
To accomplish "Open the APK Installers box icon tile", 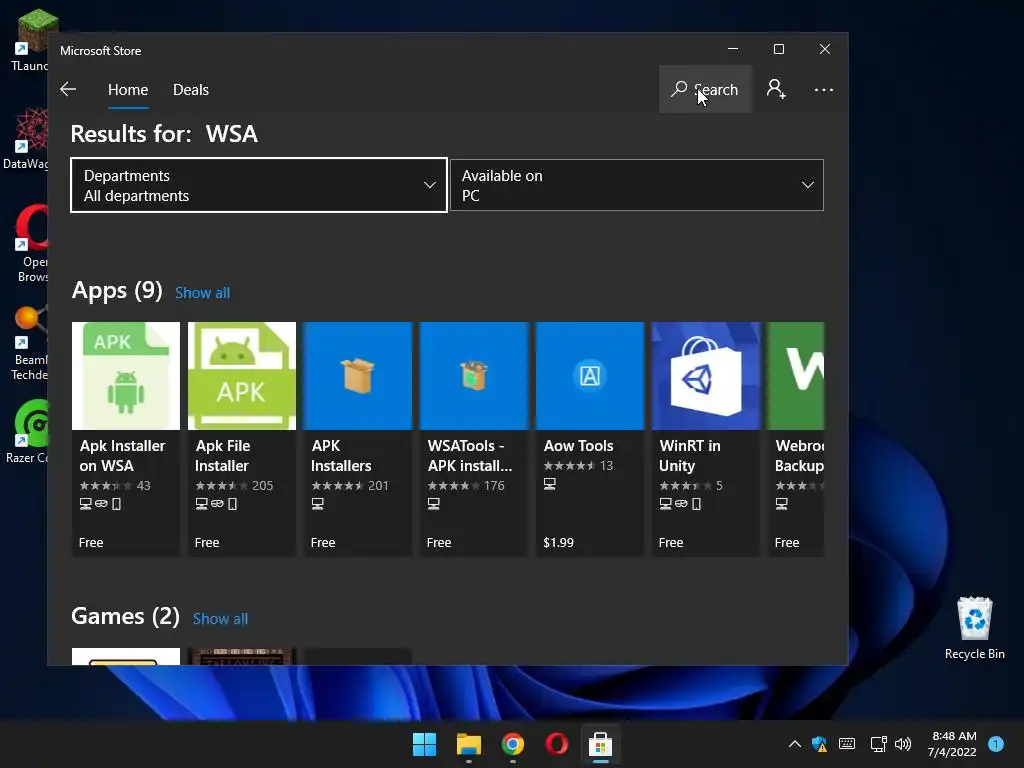I will coord(358,376).
